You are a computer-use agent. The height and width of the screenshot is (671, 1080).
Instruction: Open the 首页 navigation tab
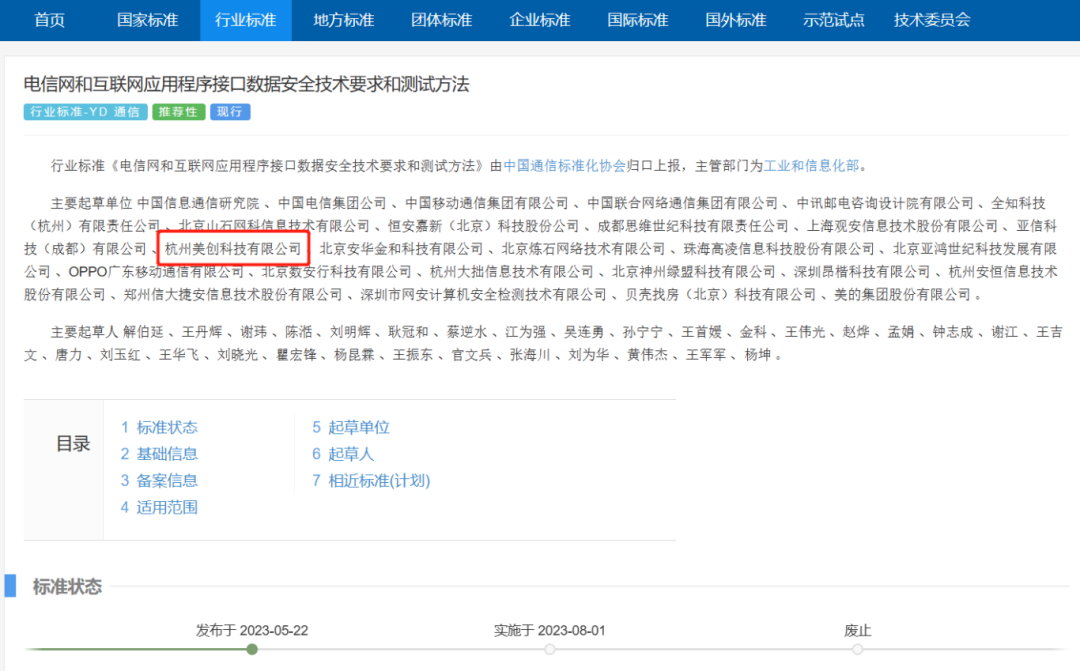(x=50, y=20)
